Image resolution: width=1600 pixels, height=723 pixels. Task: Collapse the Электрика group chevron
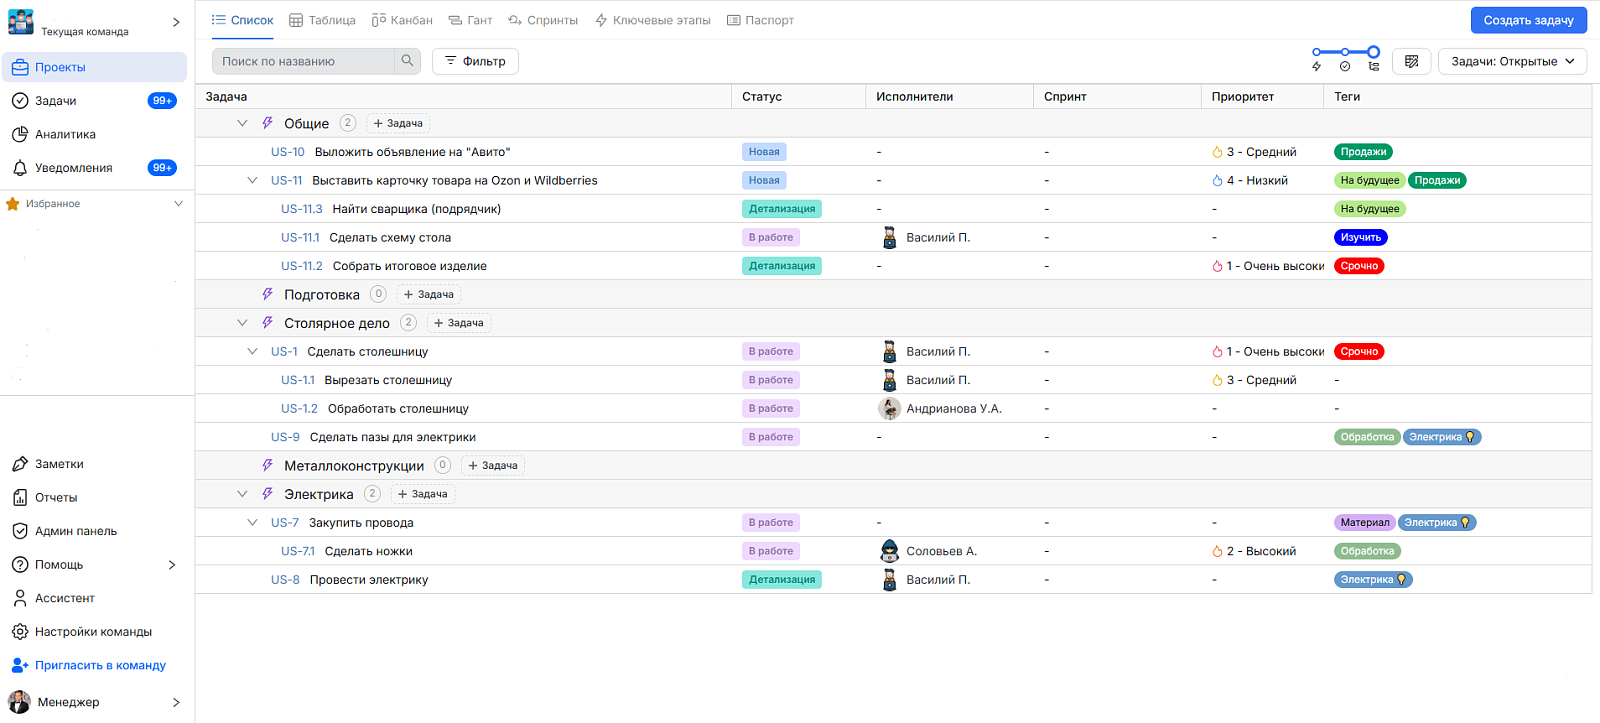242,494
